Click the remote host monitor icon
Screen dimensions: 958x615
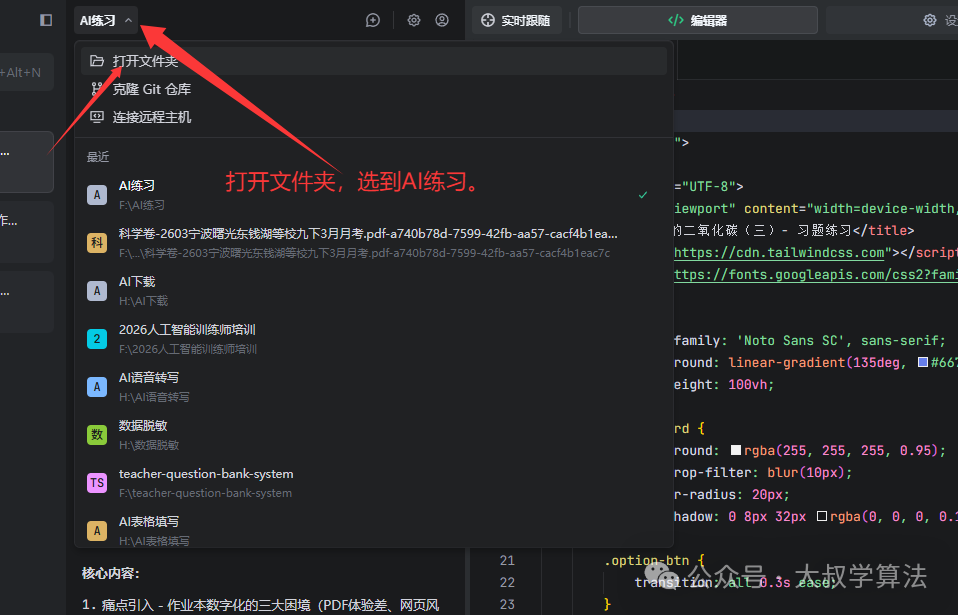97,117
